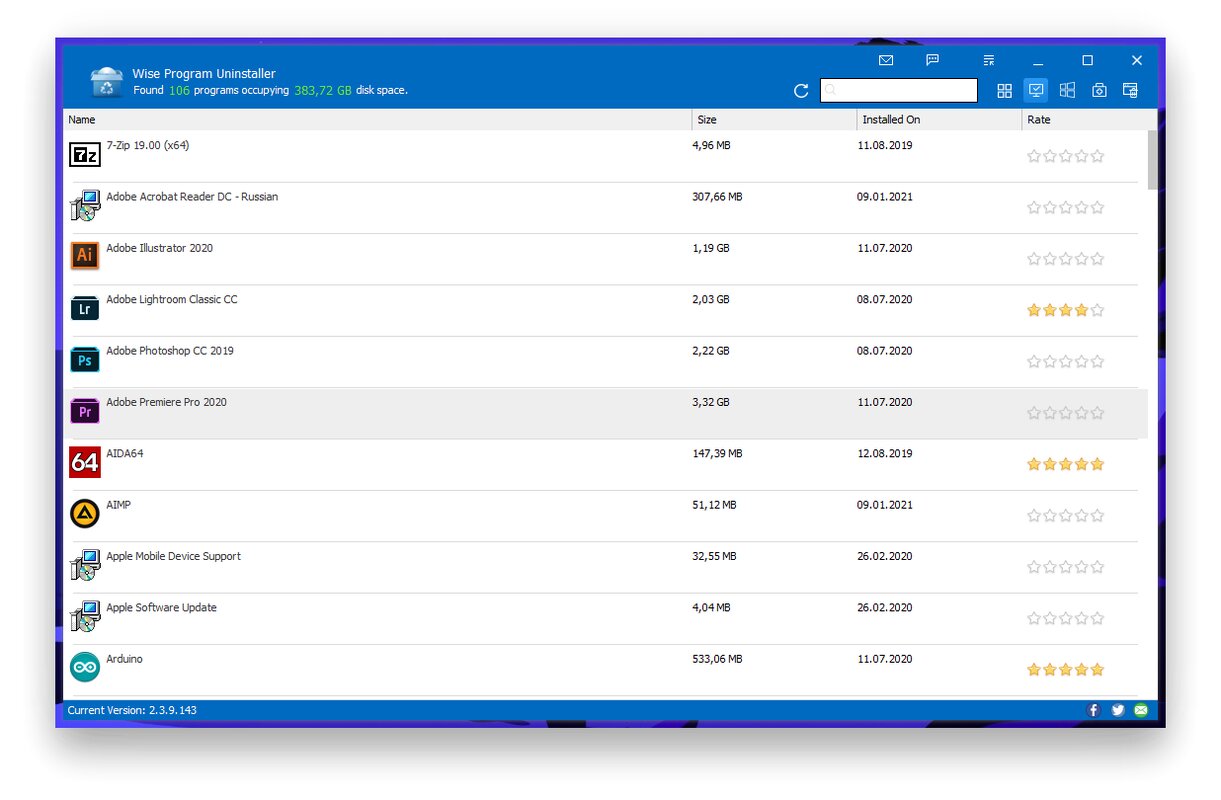
Task: Click the star rating in the AIMP row
Action: coord(1066,516)
